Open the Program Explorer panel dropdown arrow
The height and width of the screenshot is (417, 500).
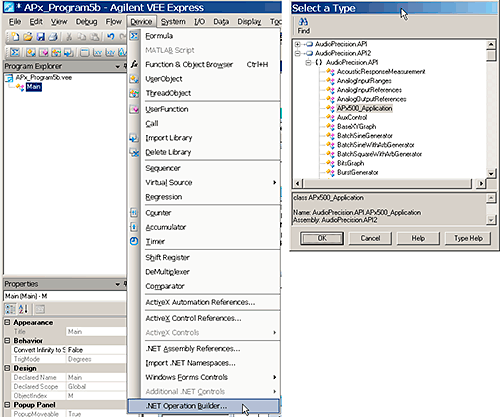click(117, 66)
